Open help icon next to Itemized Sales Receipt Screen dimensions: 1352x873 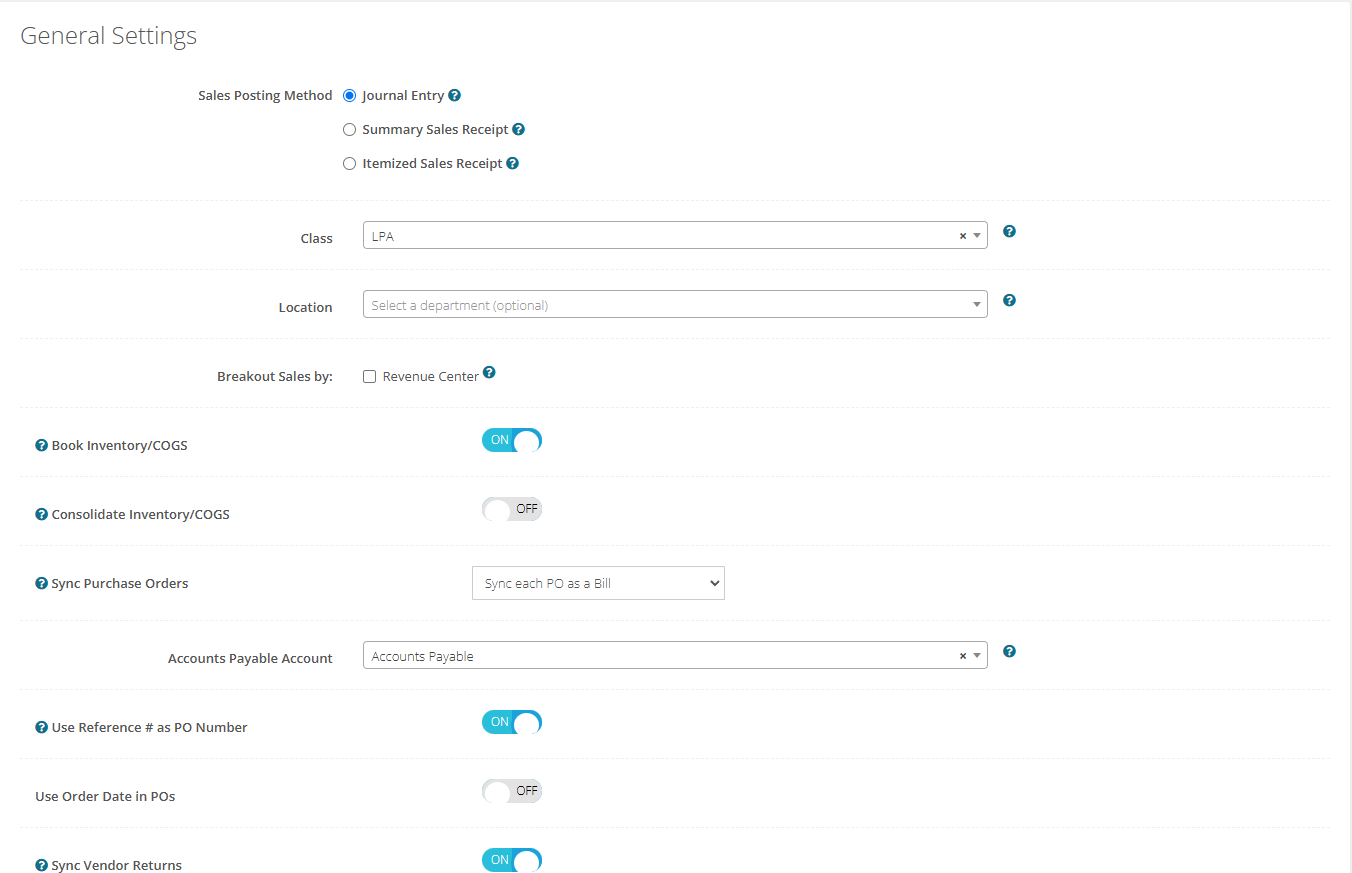[513, 163]
